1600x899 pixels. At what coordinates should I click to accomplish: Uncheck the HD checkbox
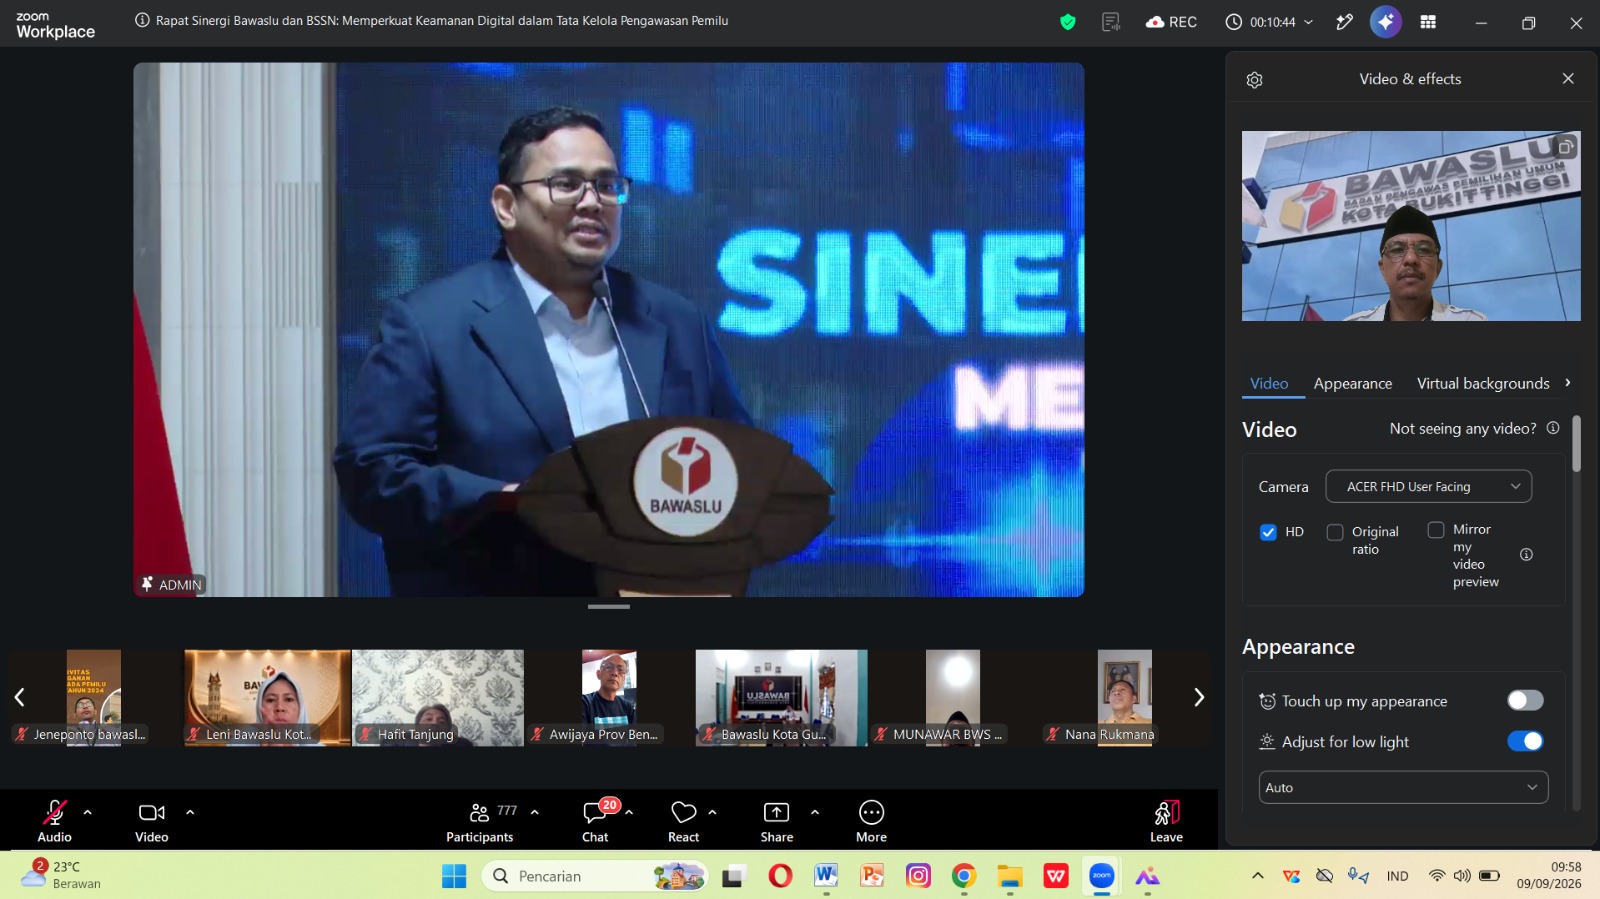click(x=1268, y=532)
